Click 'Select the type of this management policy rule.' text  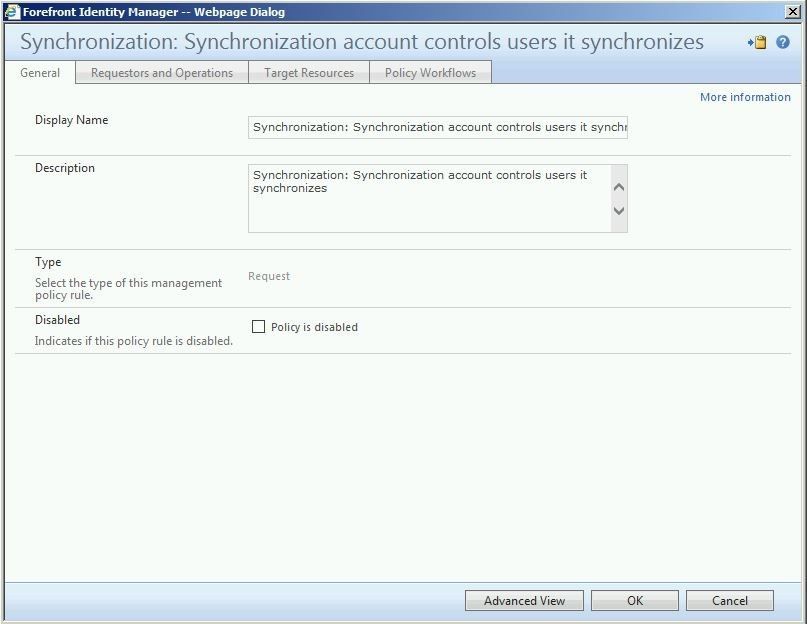pos(128,289)
